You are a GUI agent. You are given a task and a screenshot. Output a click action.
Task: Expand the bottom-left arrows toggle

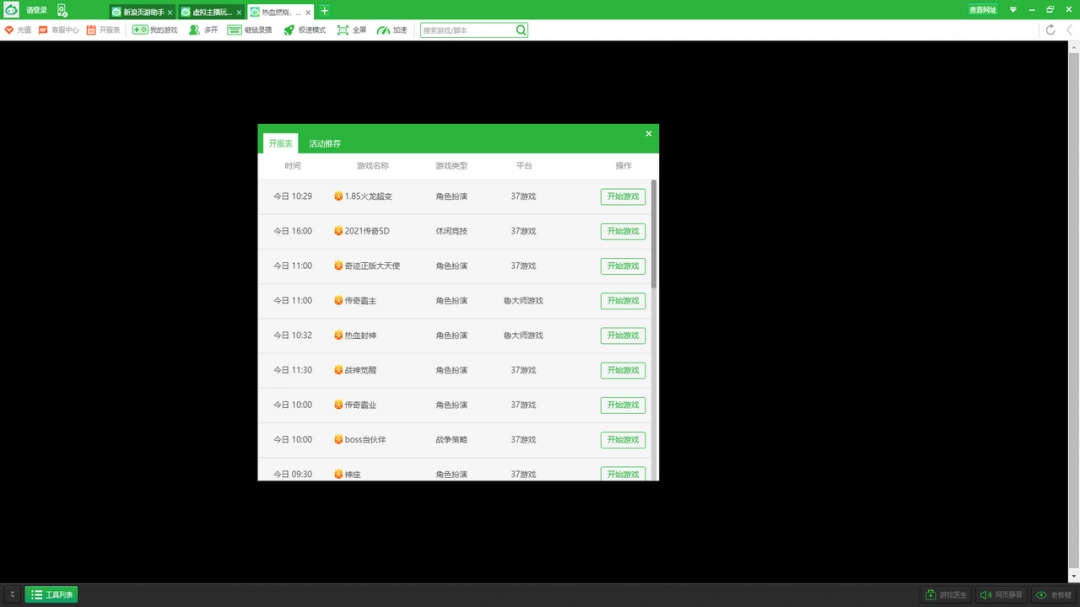tap(12, 595)
